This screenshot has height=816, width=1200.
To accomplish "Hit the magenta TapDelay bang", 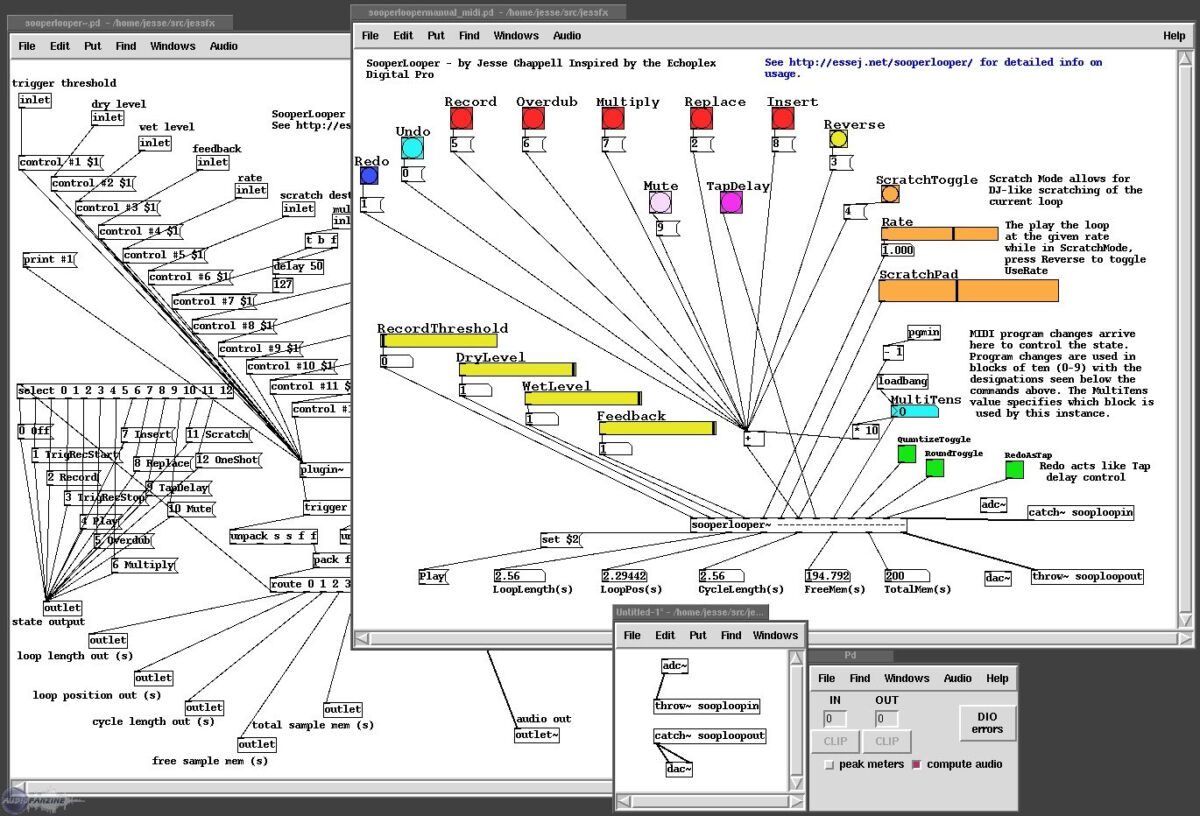I will (731, 203).
